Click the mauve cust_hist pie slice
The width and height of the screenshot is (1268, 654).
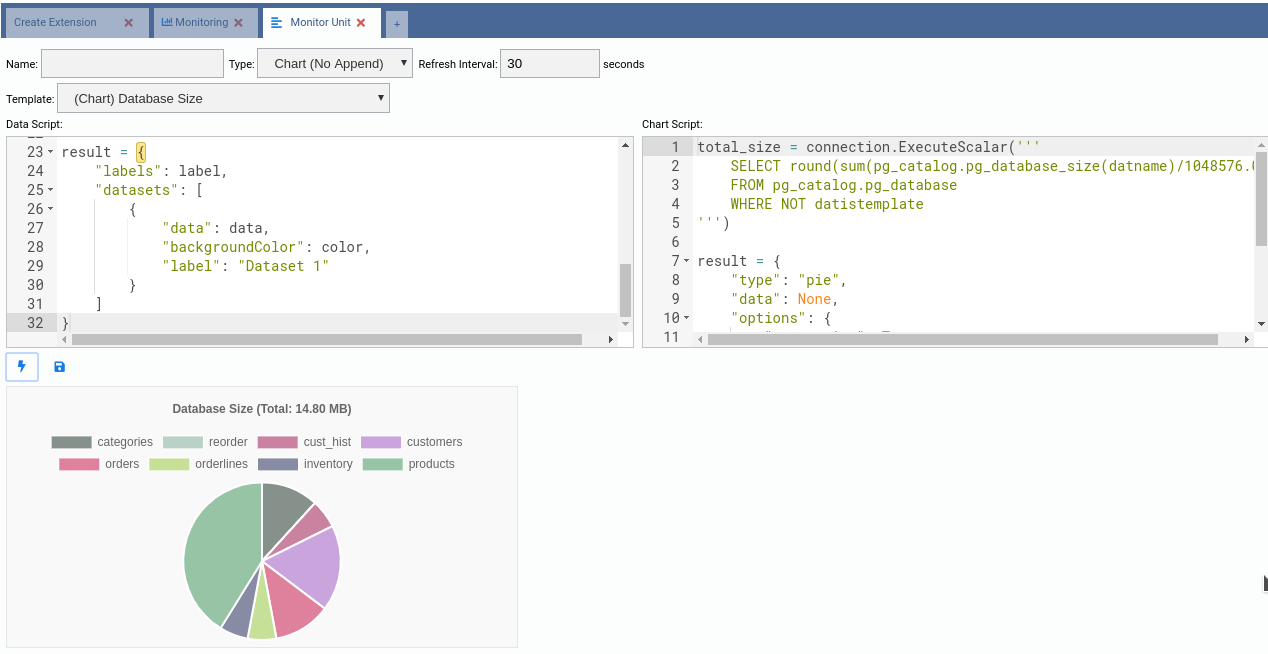(309, 527)
